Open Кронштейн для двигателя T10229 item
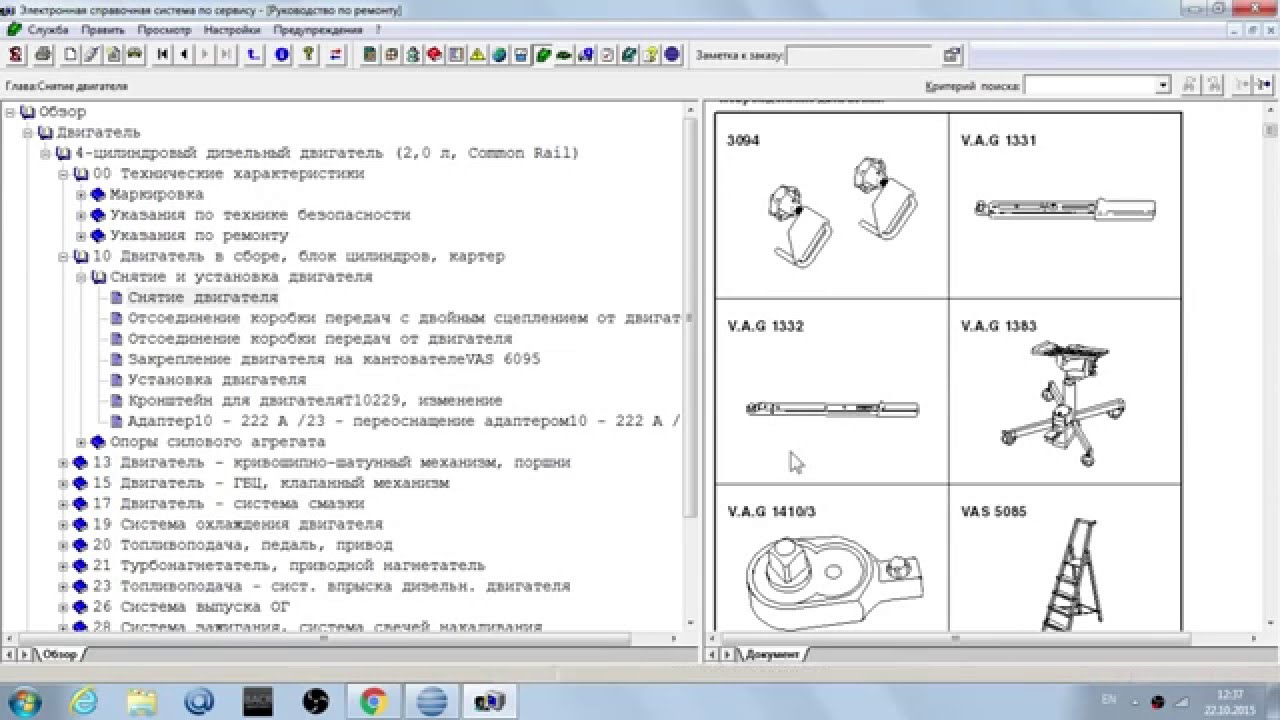Viewport: 1280px width, 720px height. pyautogui.click(x=315, y=401)
